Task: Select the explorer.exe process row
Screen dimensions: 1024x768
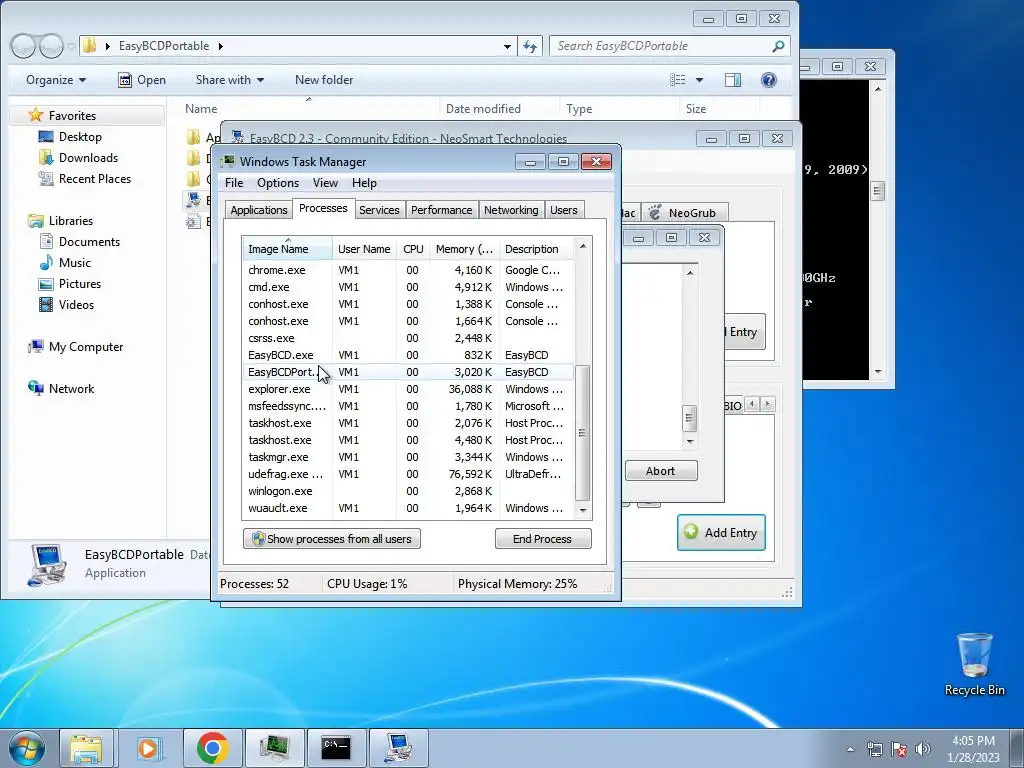Action: coord(408,389)
